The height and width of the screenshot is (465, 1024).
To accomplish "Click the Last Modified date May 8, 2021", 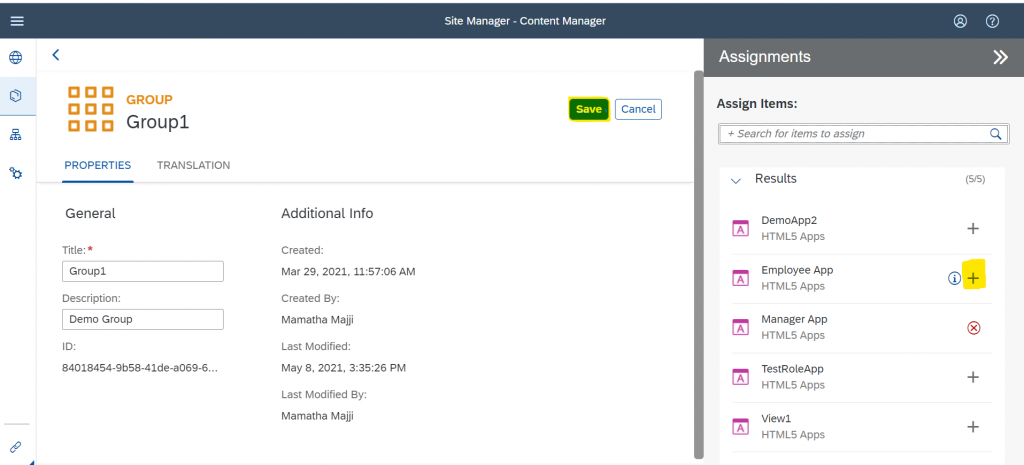I will [344, 368].
